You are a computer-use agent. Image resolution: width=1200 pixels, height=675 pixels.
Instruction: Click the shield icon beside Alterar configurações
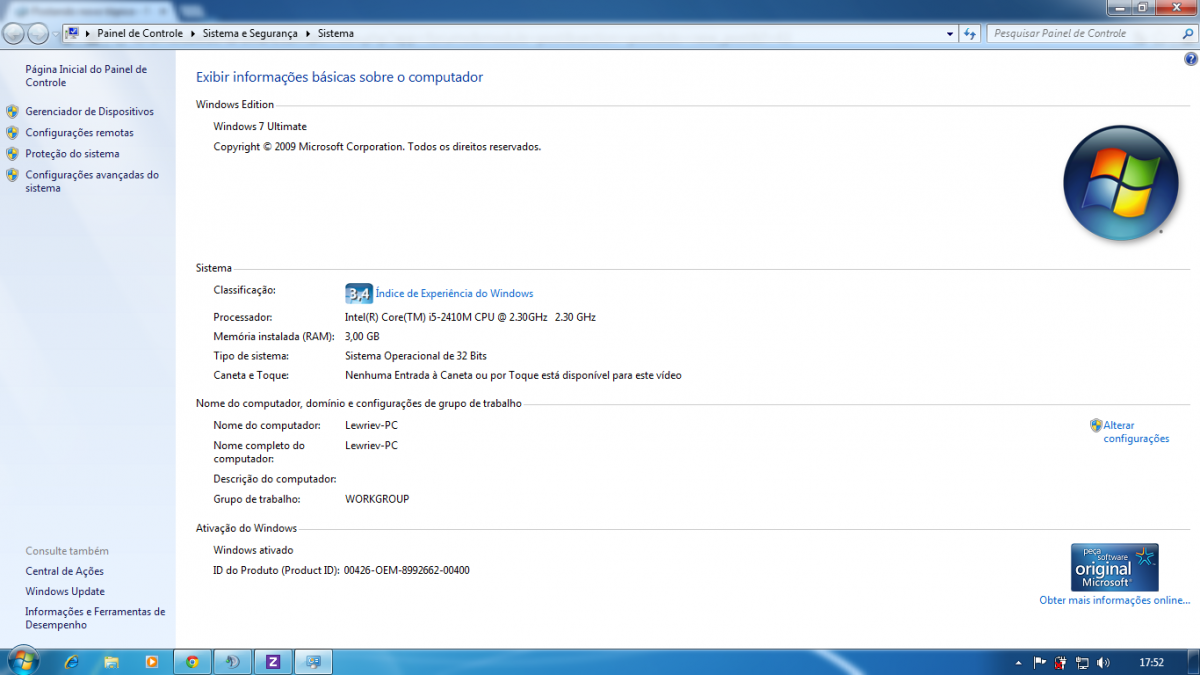tap(1096, 425)
